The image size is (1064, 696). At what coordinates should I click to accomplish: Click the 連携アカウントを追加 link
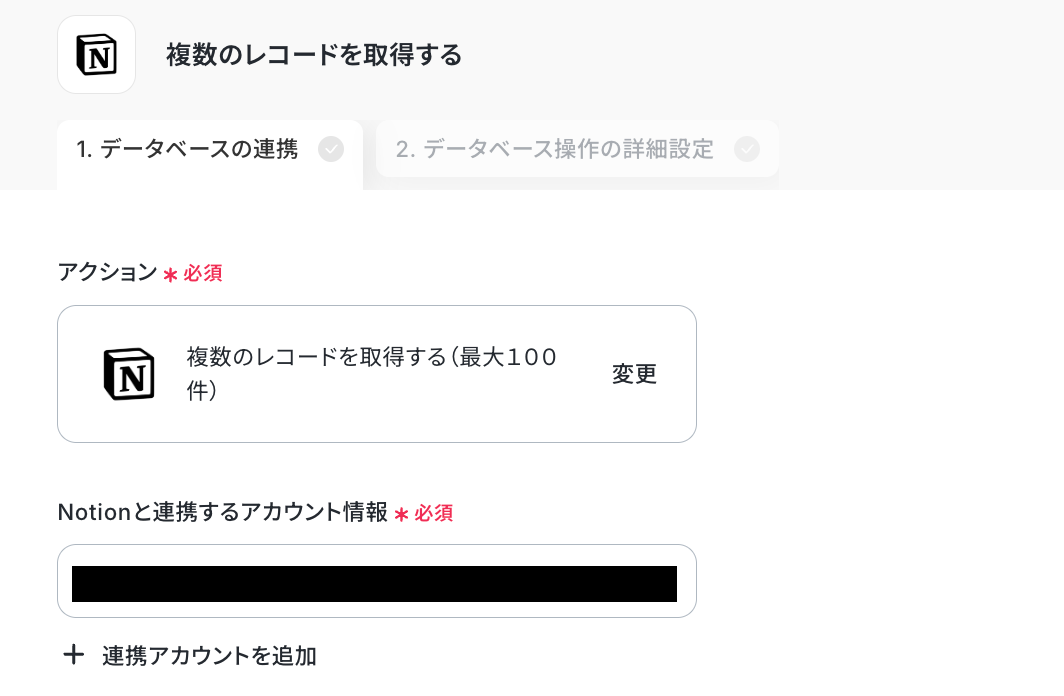[209, 656]
